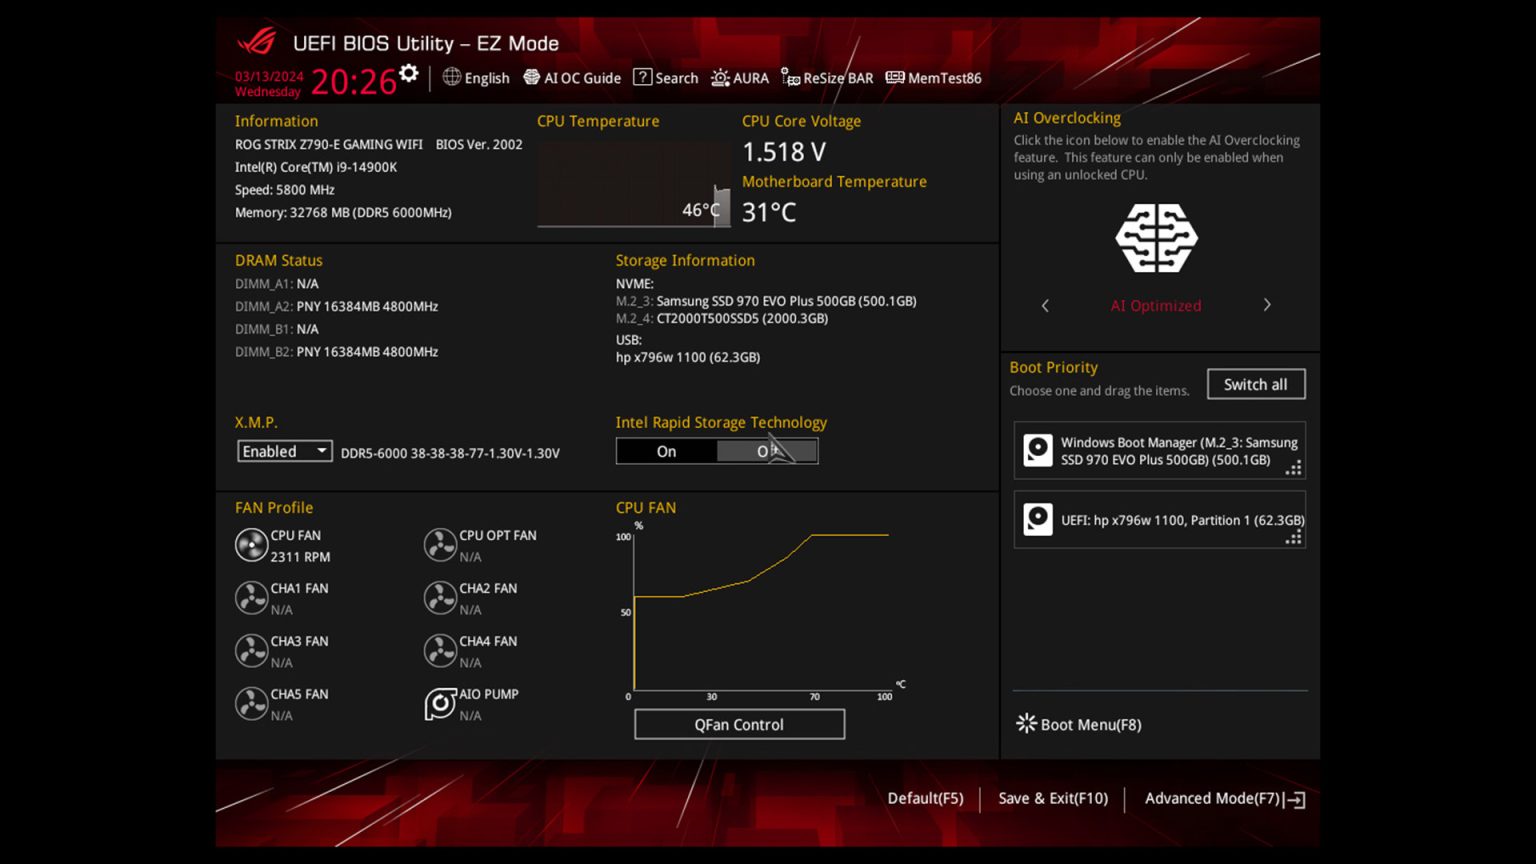
Task: Click the AI Optimized label
Action: (1156, 306)
